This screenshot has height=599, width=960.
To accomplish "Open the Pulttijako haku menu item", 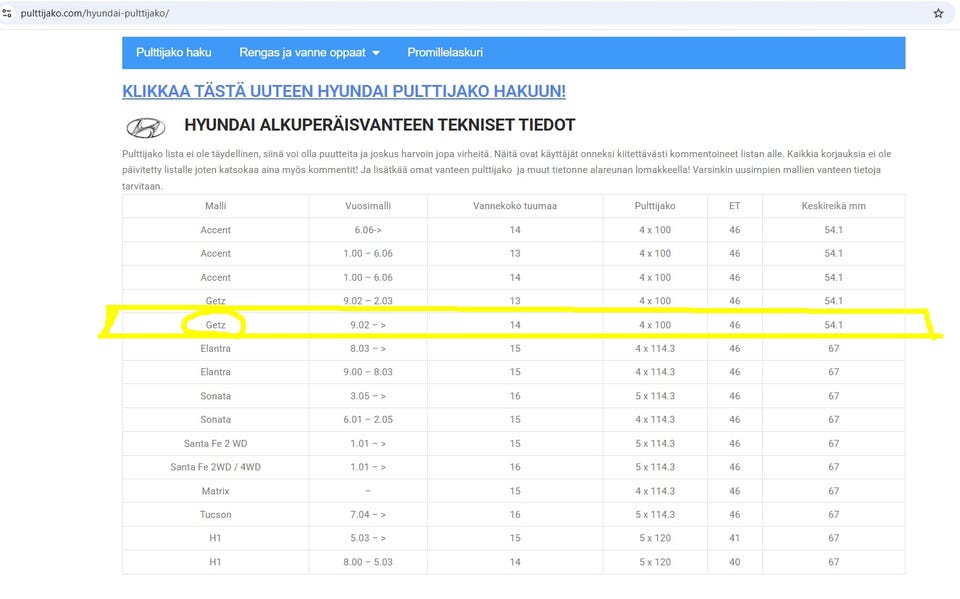I will coord(173,53).
